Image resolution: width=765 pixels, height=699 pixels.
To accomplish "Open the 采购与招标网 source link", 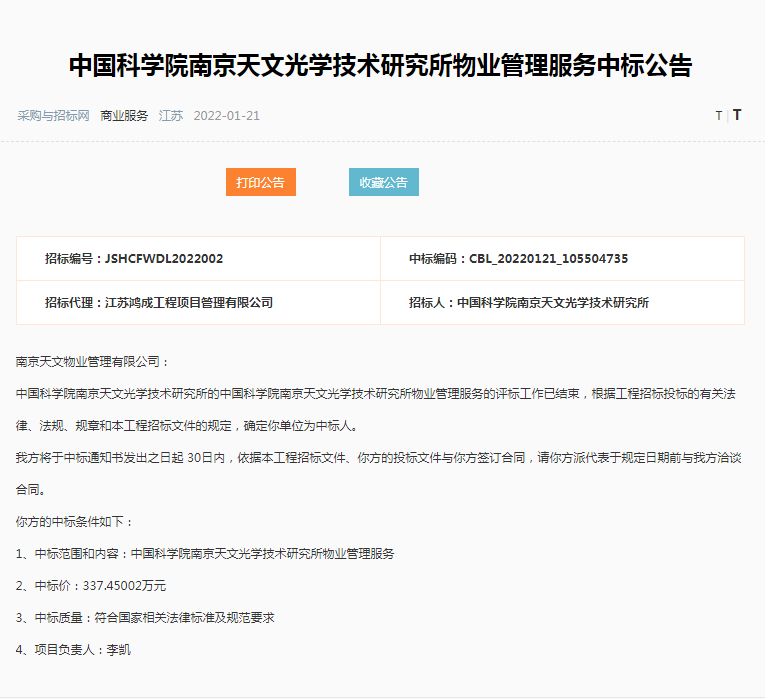I will 53,116.
